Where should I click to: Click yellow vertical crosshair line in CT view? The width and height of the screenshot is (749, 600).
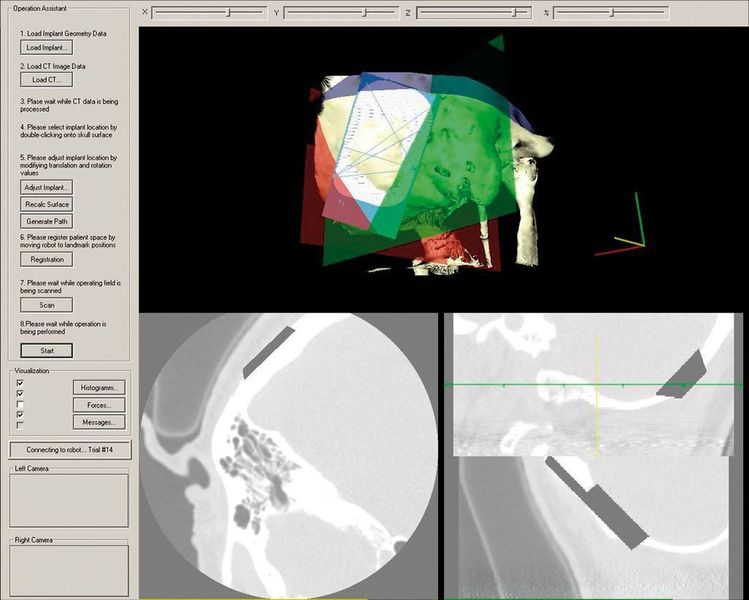[x=597, y=396]
